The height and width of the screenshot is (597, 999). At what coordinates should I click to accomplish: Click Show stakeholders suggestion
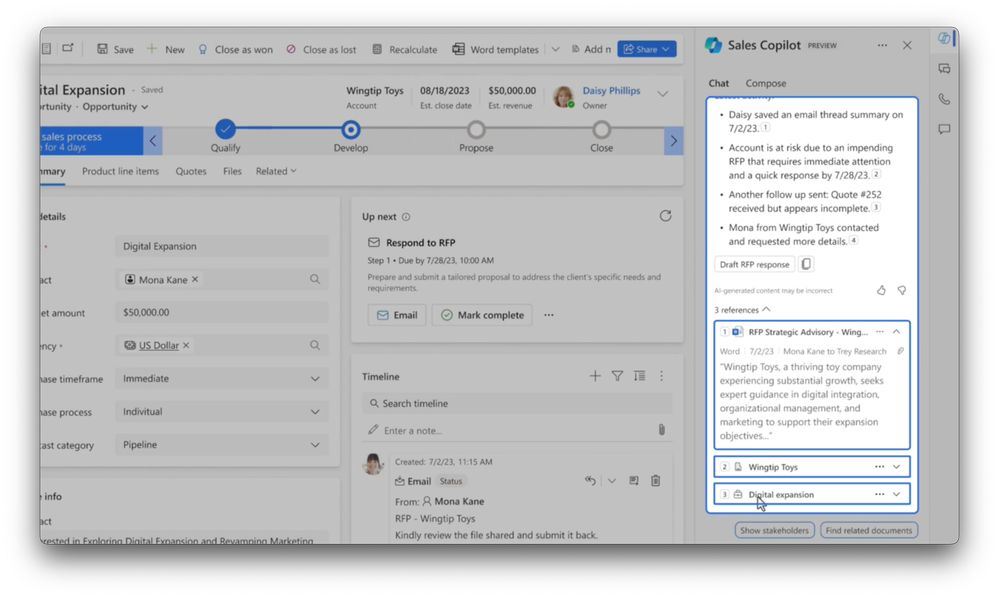click(x=774, y=530)
